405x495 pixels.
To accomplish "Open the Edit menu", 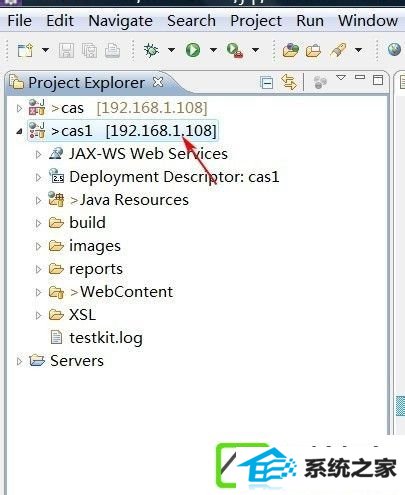I will coord(60,21).
